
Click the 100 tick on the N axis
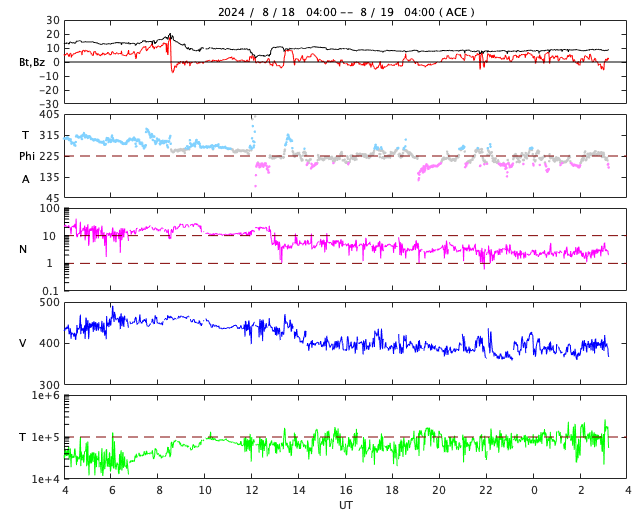click(49, 208)
